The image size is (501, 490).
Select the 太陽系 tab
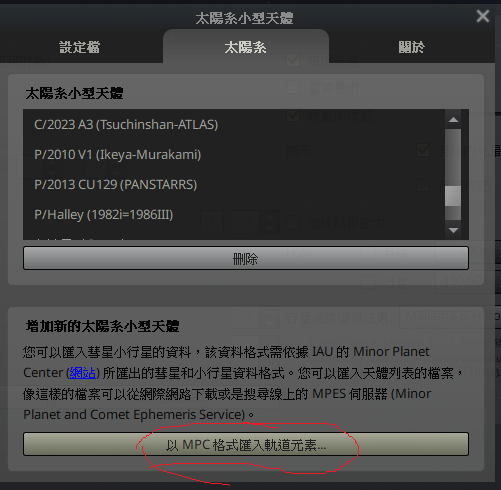point(246,47)
